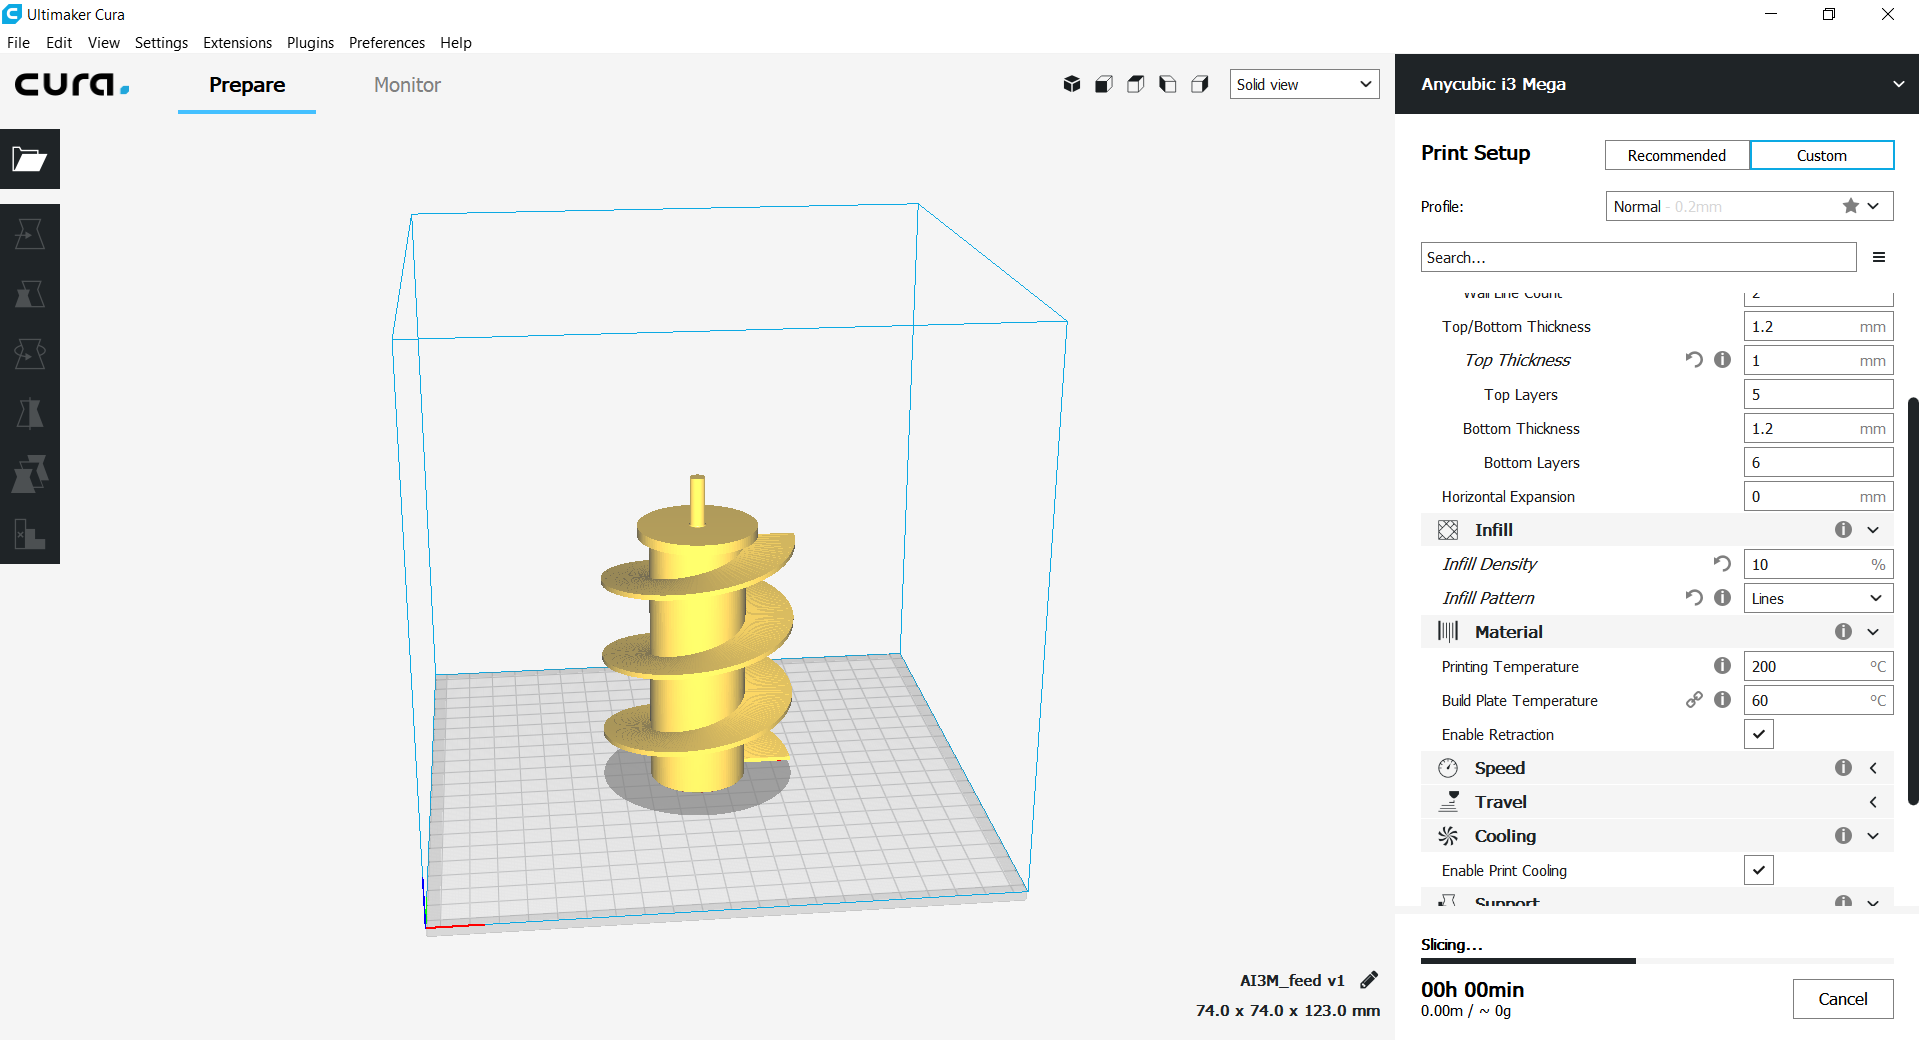The height and width of the screenshot is (1040, 1919).
Task: Click the Open File folder icon
Action: coord(30,159)
